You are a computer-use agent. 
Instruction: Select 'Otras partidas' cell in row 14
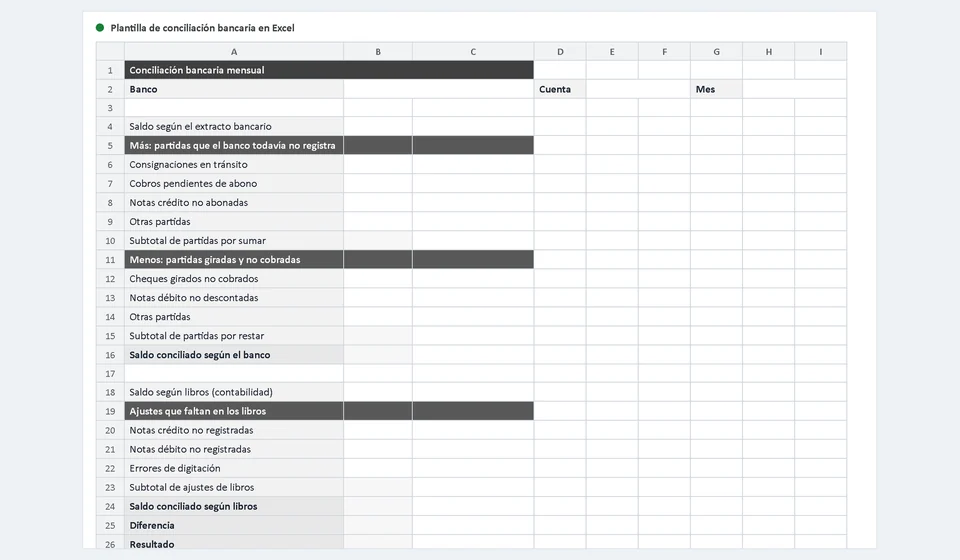(234, 316)
